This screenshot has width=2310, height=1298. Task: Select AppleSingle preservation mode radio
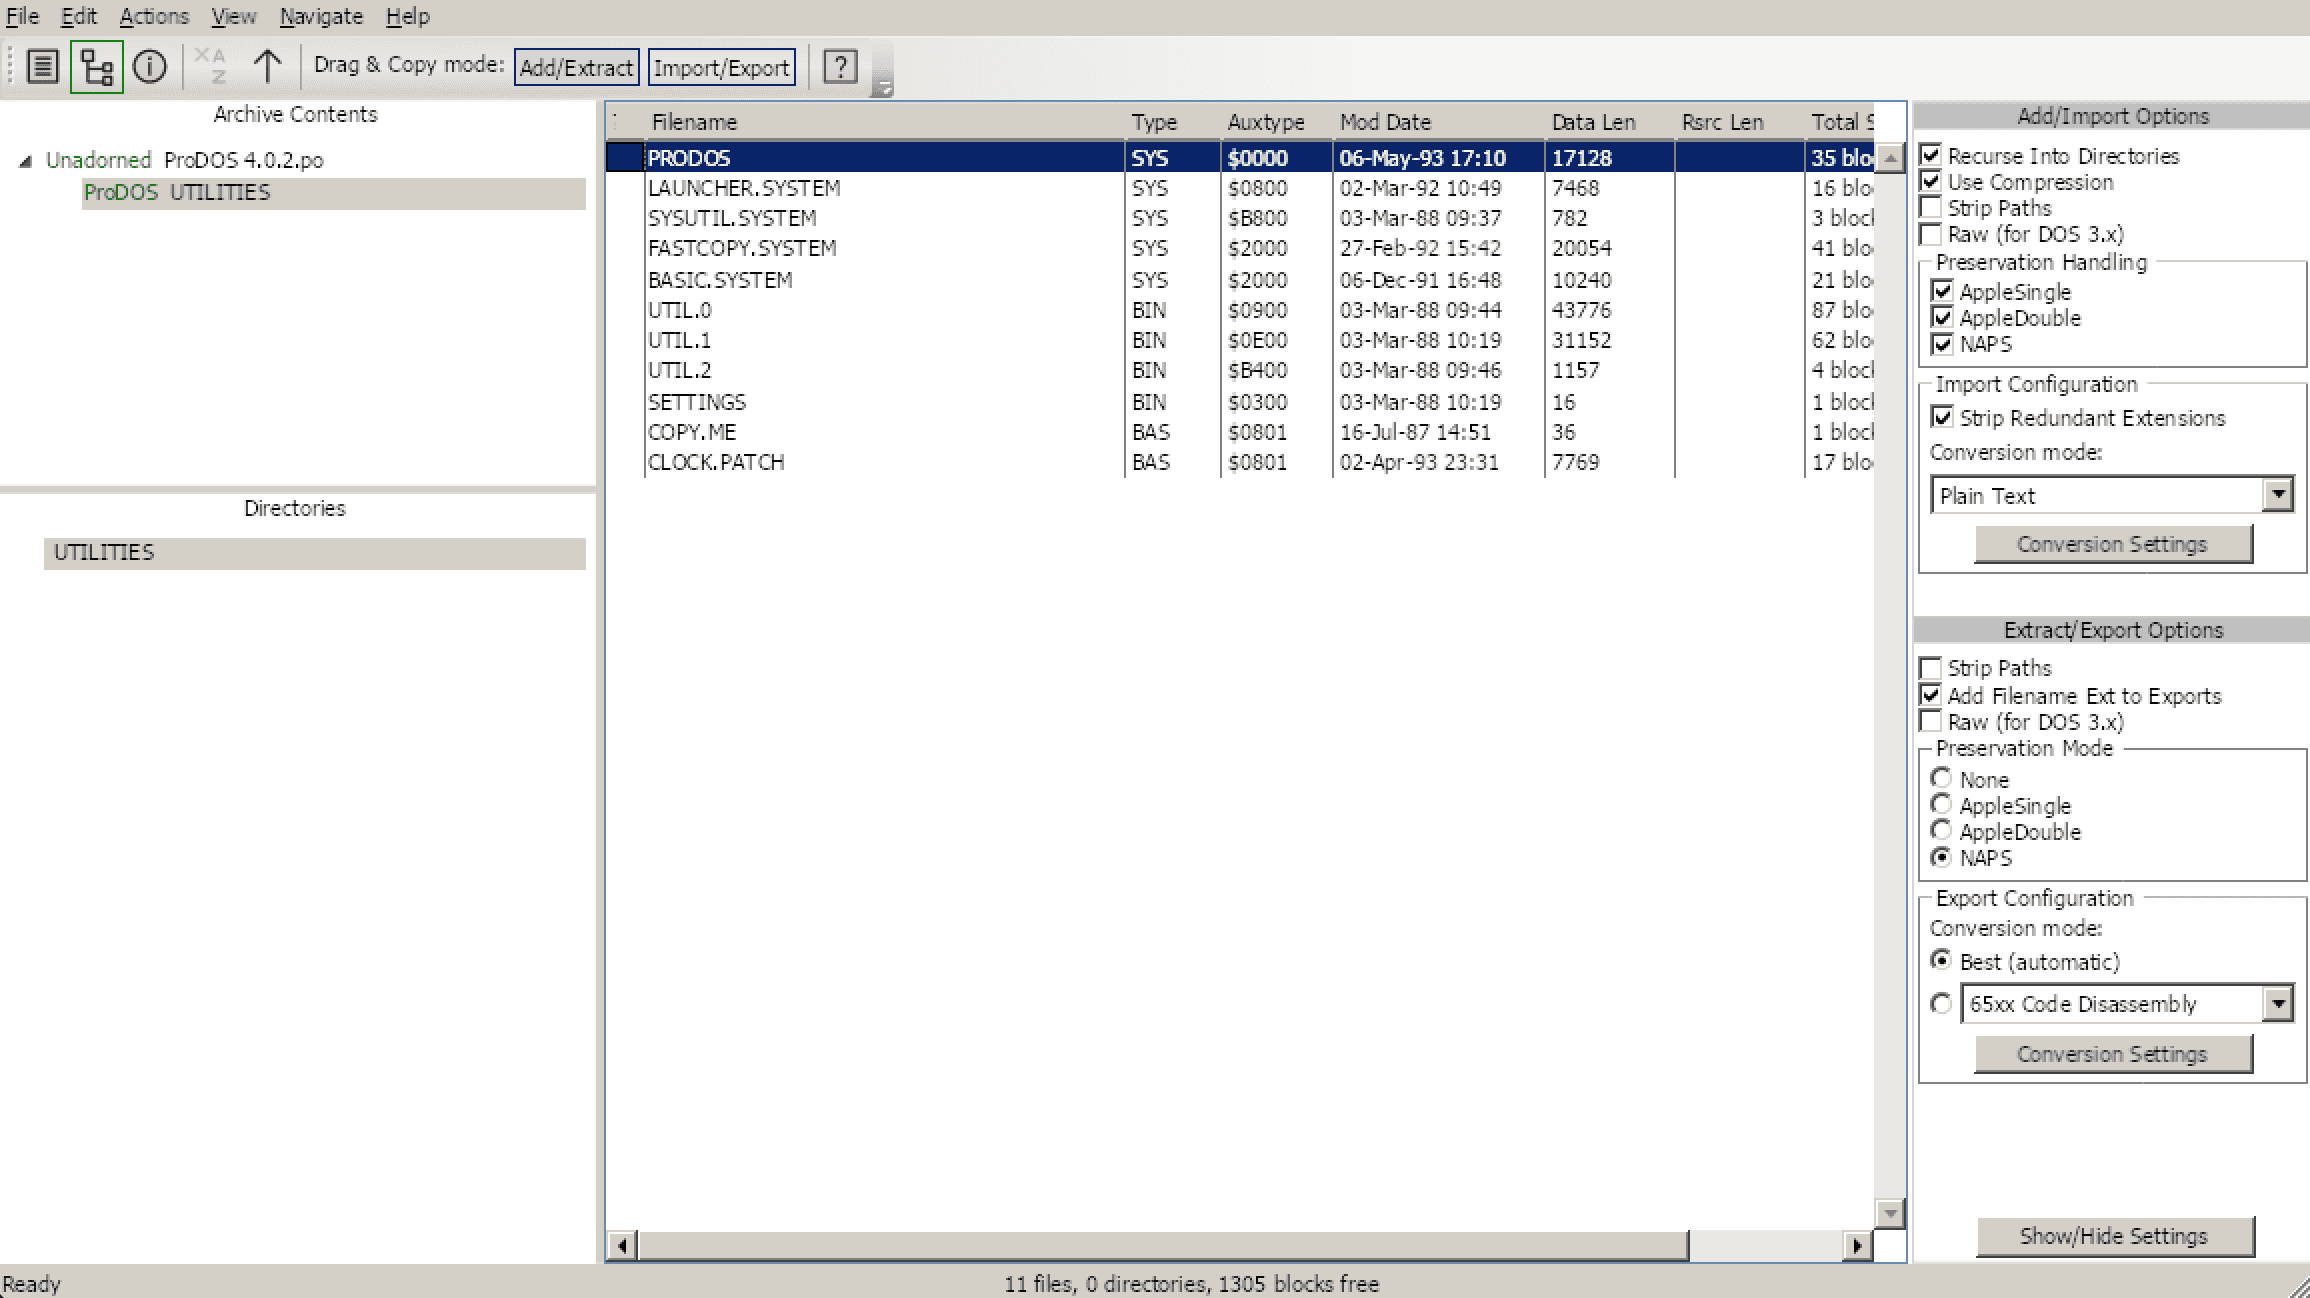pyautogui.click(x=1941, y=804)
